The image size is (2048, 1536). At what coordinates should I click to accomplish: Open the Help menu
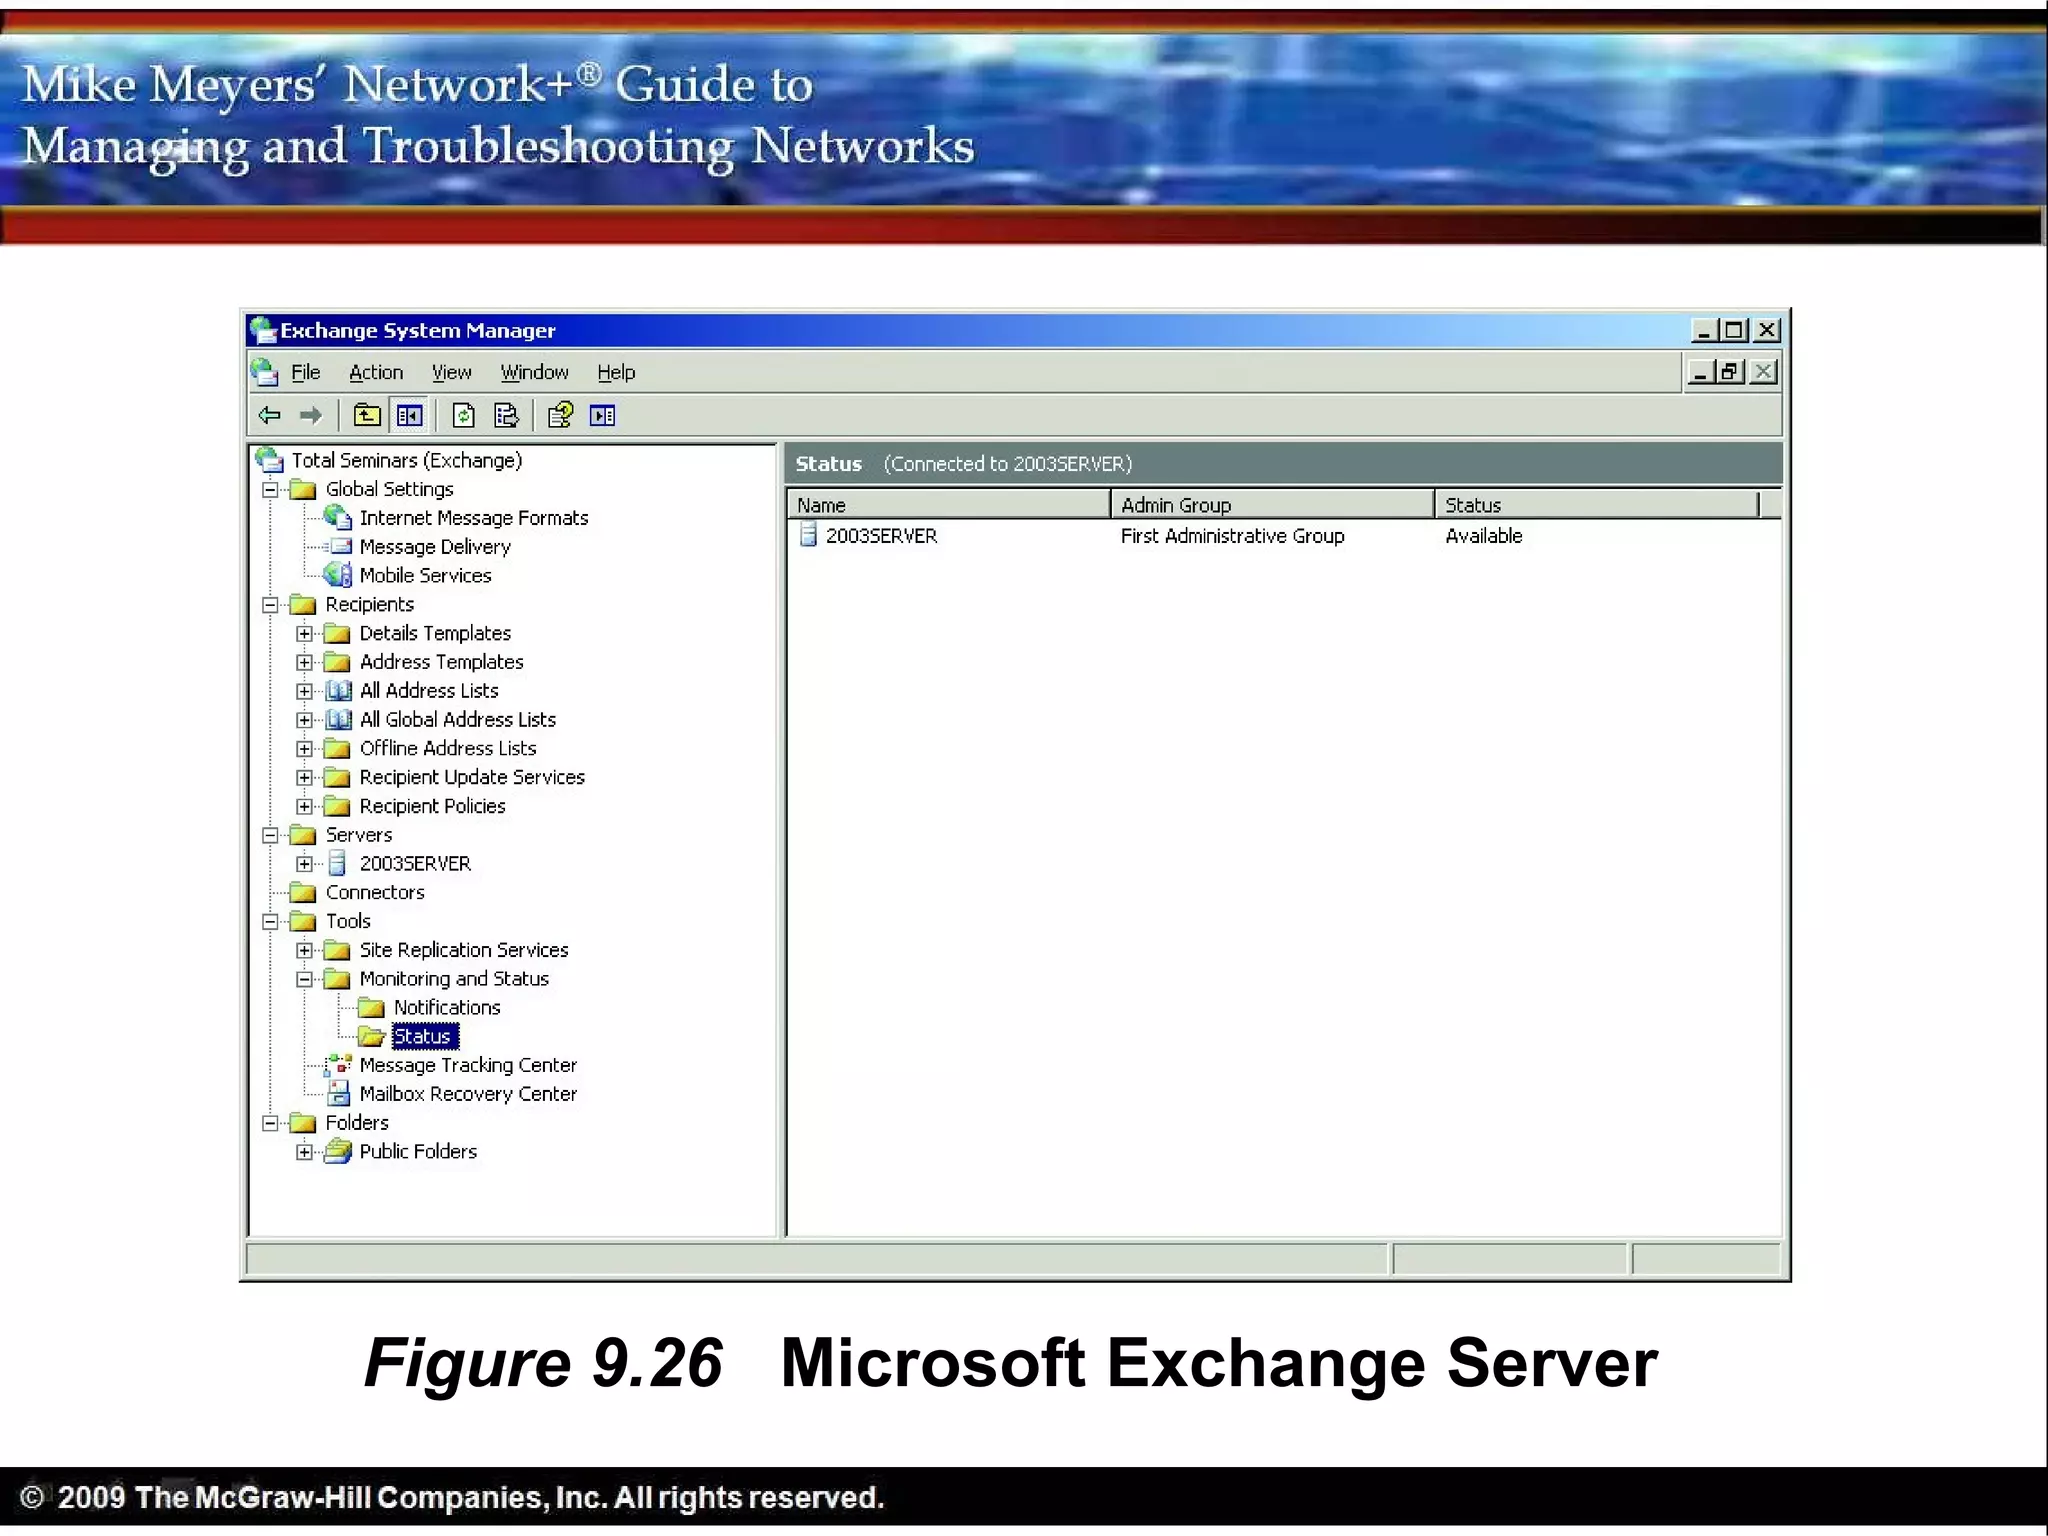(616, 372)
